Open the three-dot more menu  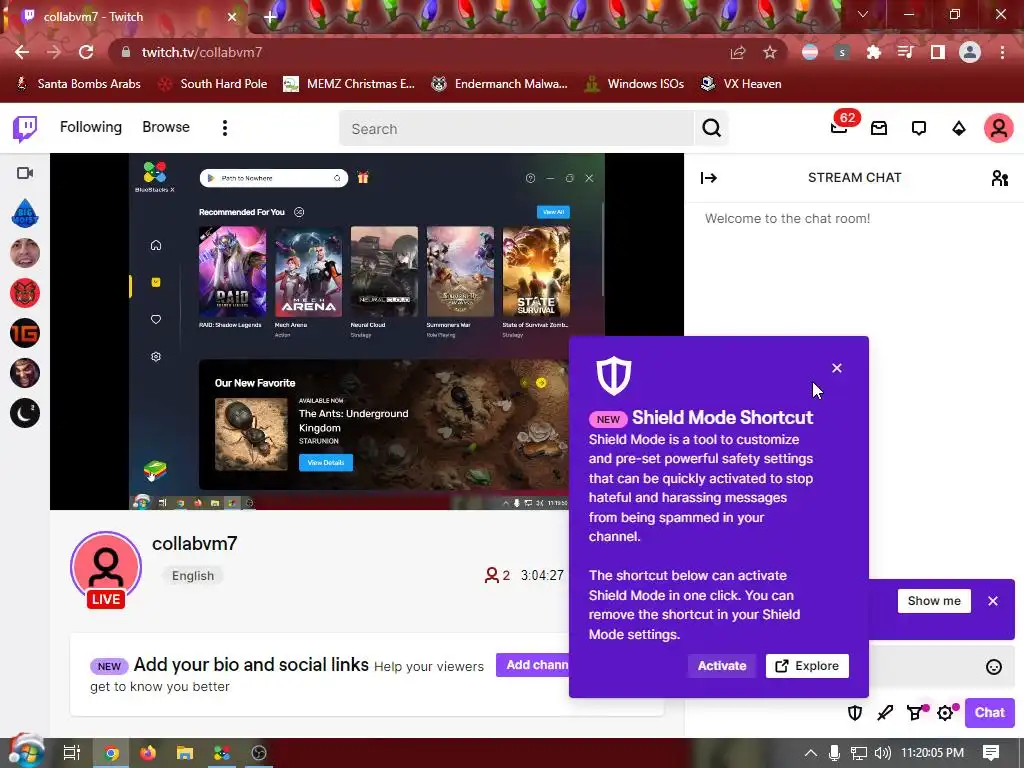pos(225,128)
